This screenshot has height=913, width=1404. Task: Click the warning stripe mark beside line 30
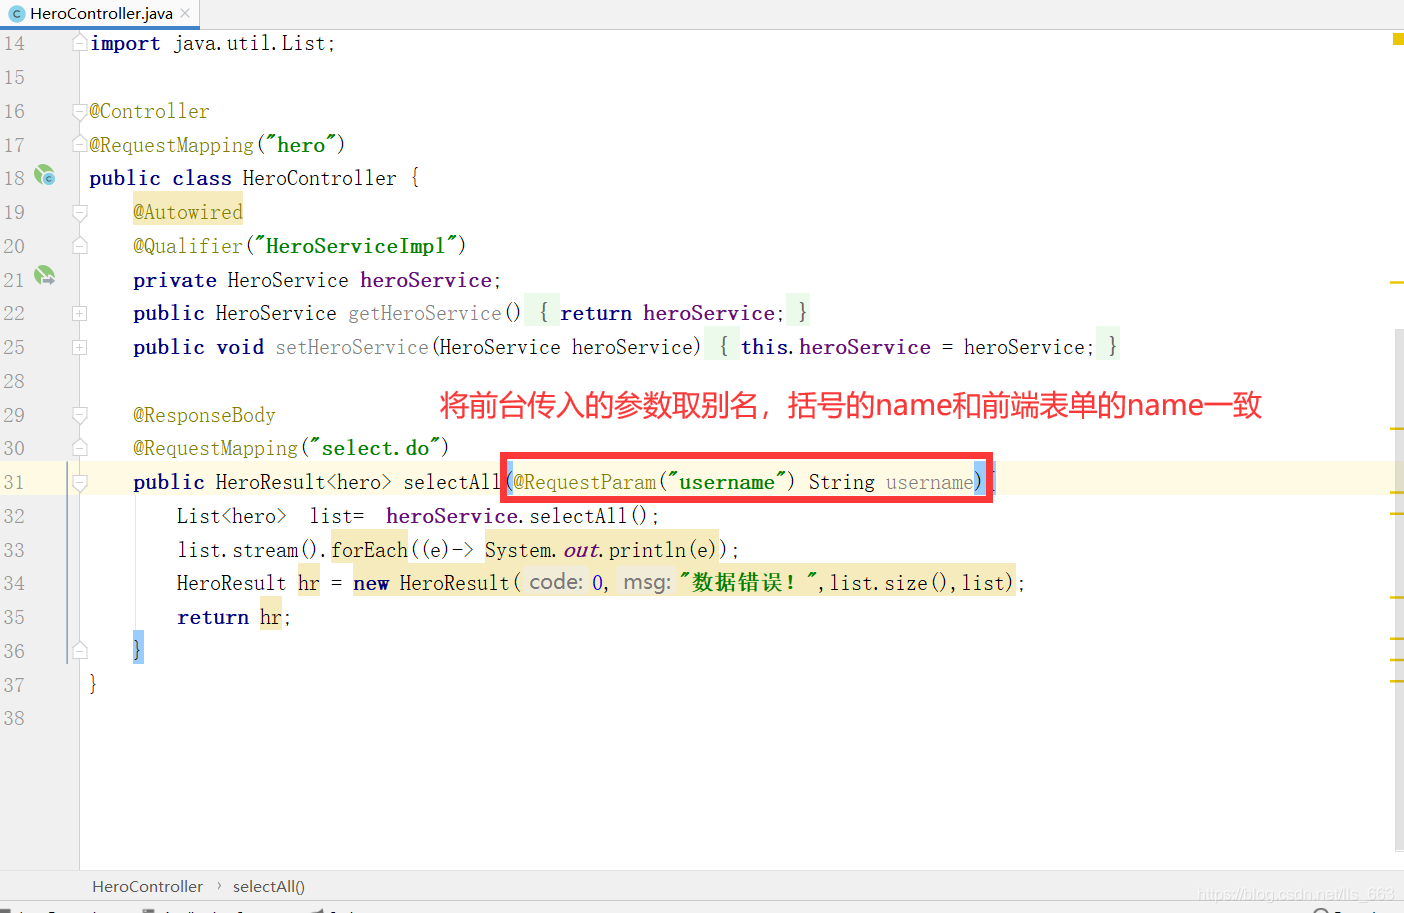1396,429
